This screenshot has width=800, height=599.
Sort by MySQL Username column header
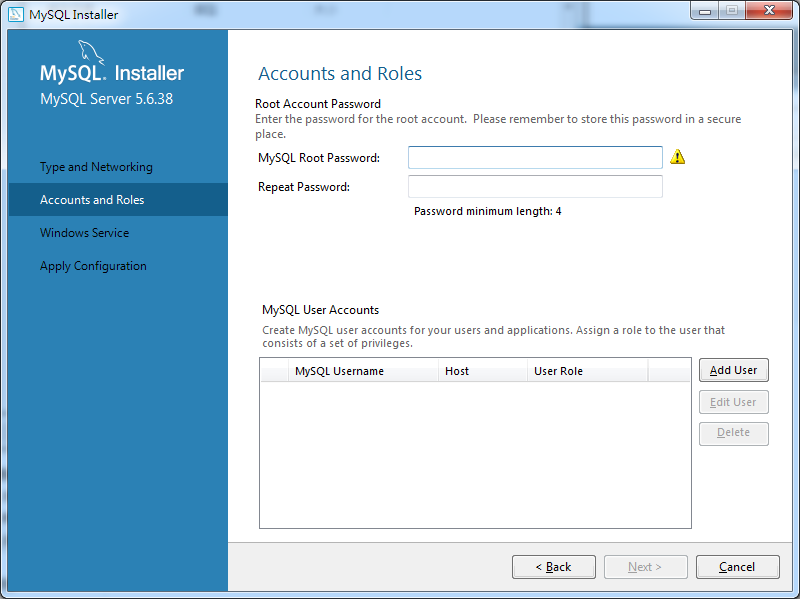tap(364, 371)
